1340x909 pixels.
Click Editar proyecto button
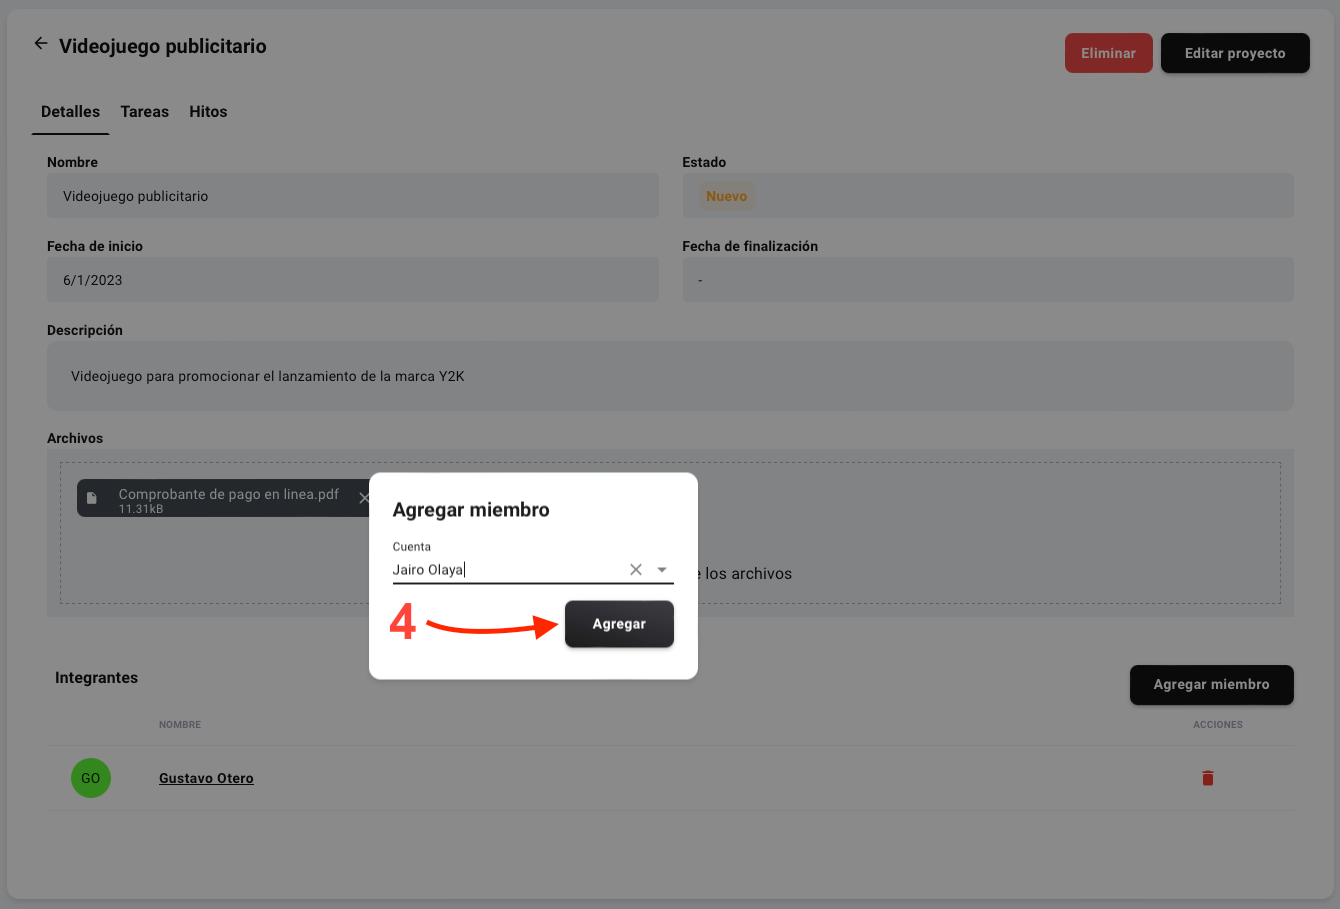click(x=1235, y=53)
